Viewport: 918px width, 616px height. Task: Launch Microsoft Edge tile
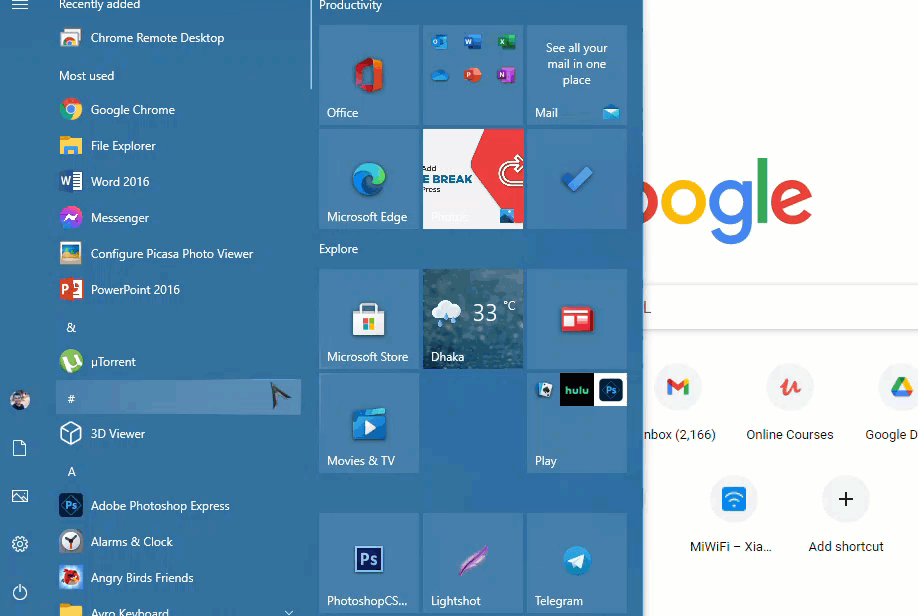(369, 179)
